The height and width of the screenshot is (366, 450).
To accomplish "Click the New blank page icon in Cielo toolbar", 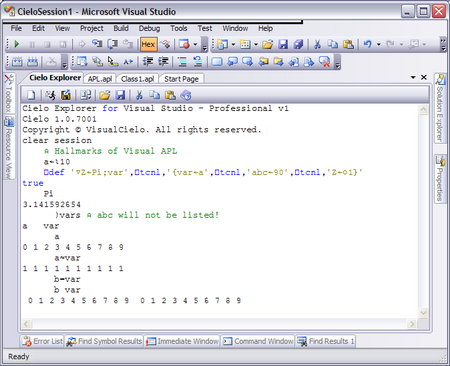I will [x=31, y=95].
